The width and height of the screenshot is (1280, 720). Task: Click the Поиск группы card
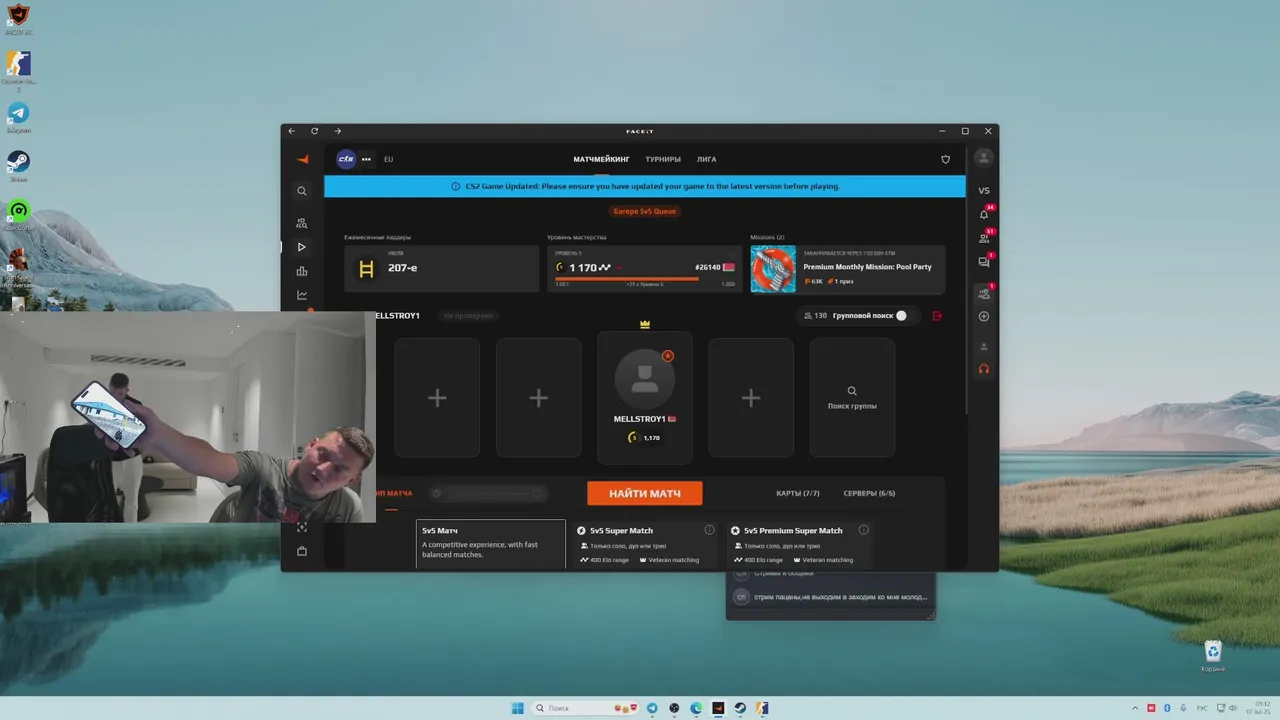852,398
